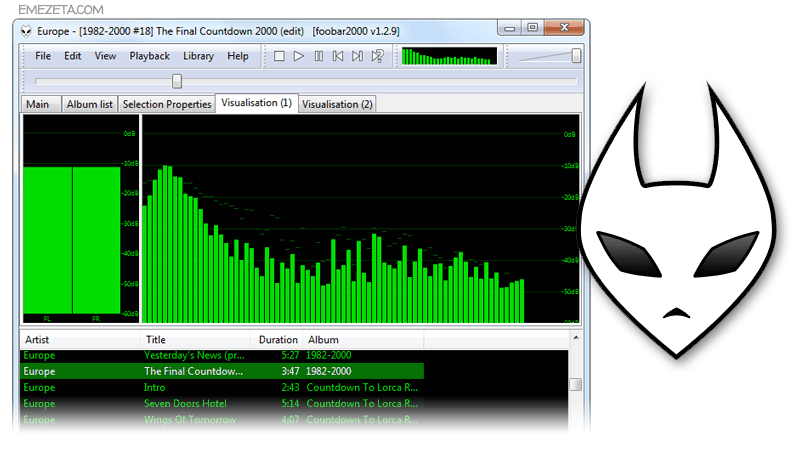The image size is (800, 450).
Task: Sort playlist by the Artist column header
Action: point(80,340)
